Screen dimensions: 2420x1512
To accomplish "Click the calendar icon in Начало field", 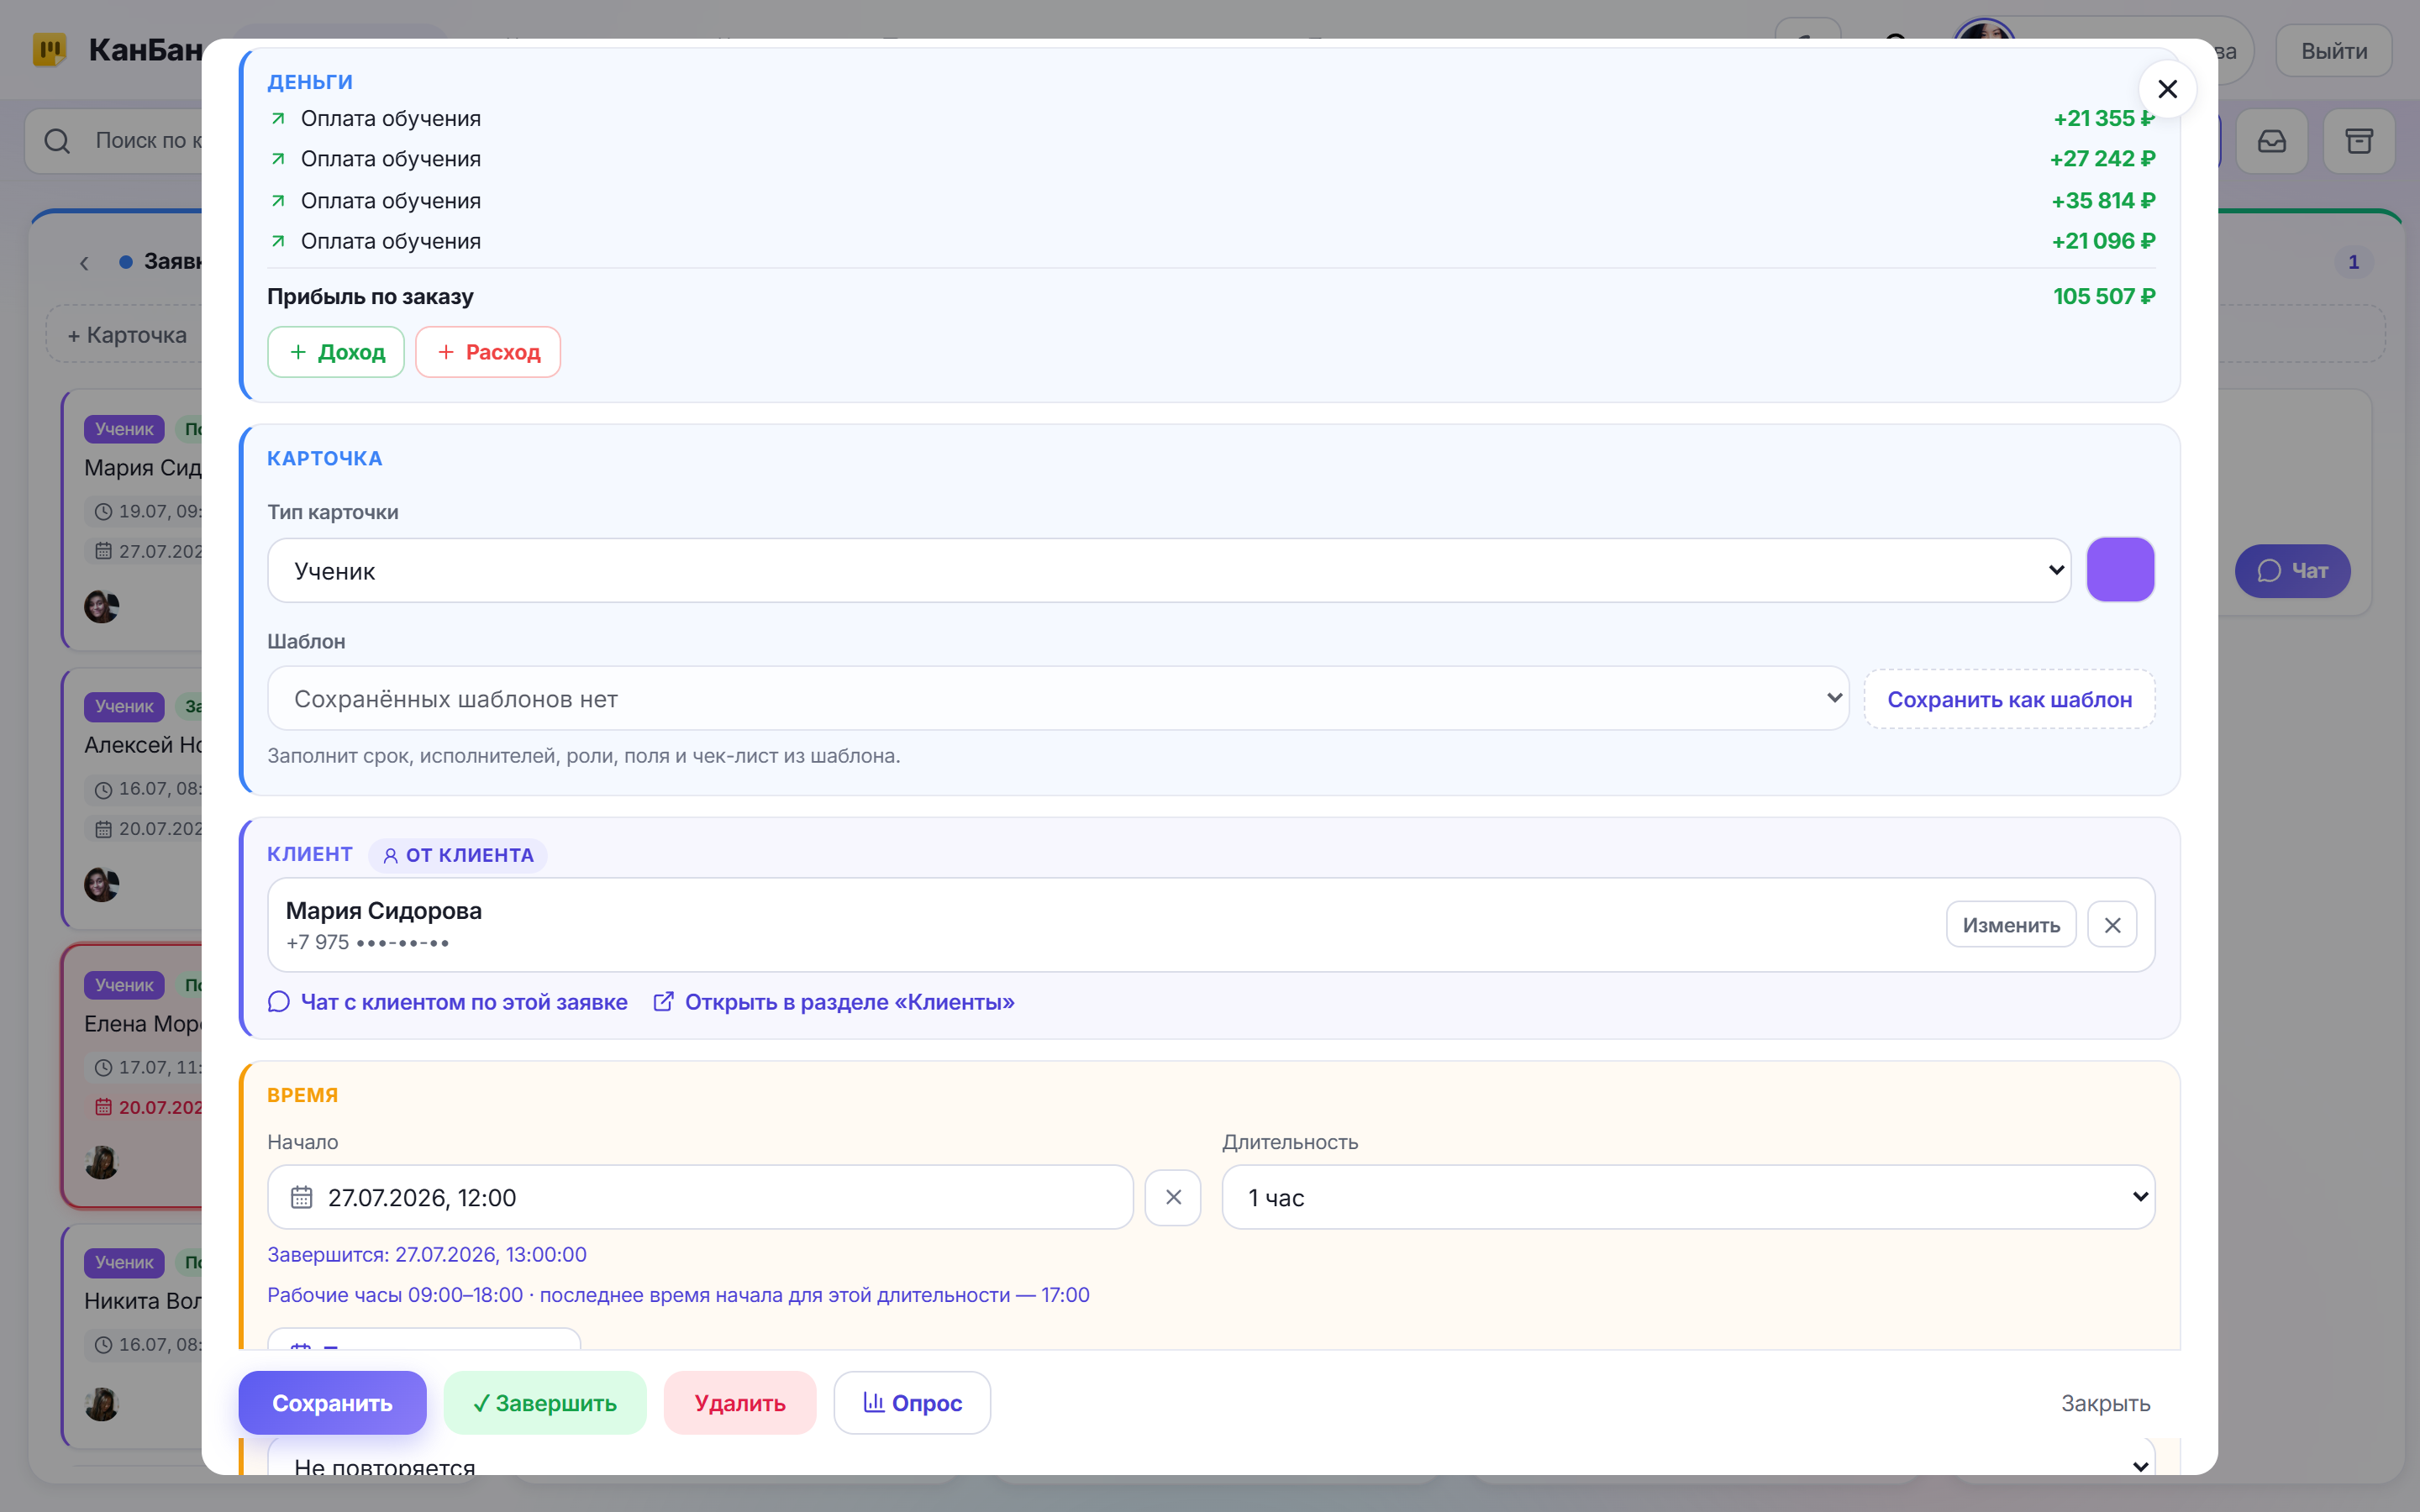I will pyautogui.click(x=301, y=1197).
